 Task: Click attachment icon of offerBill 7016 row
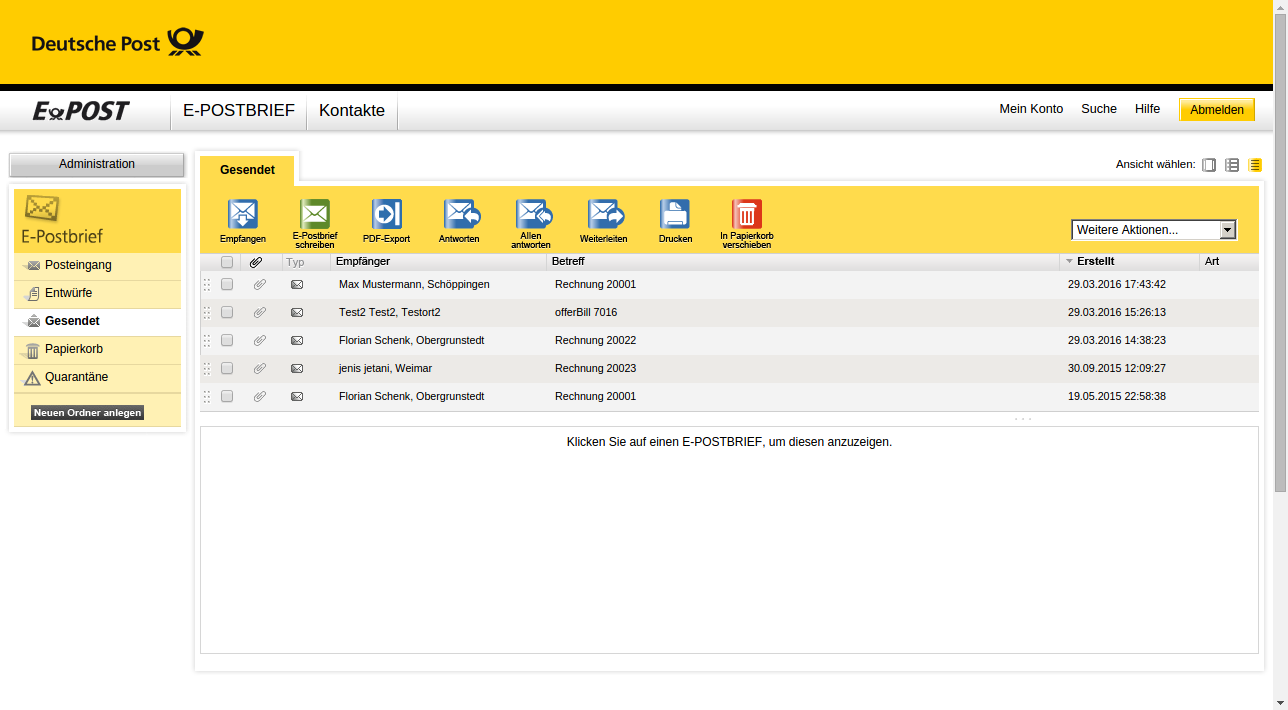coord(260,312)
